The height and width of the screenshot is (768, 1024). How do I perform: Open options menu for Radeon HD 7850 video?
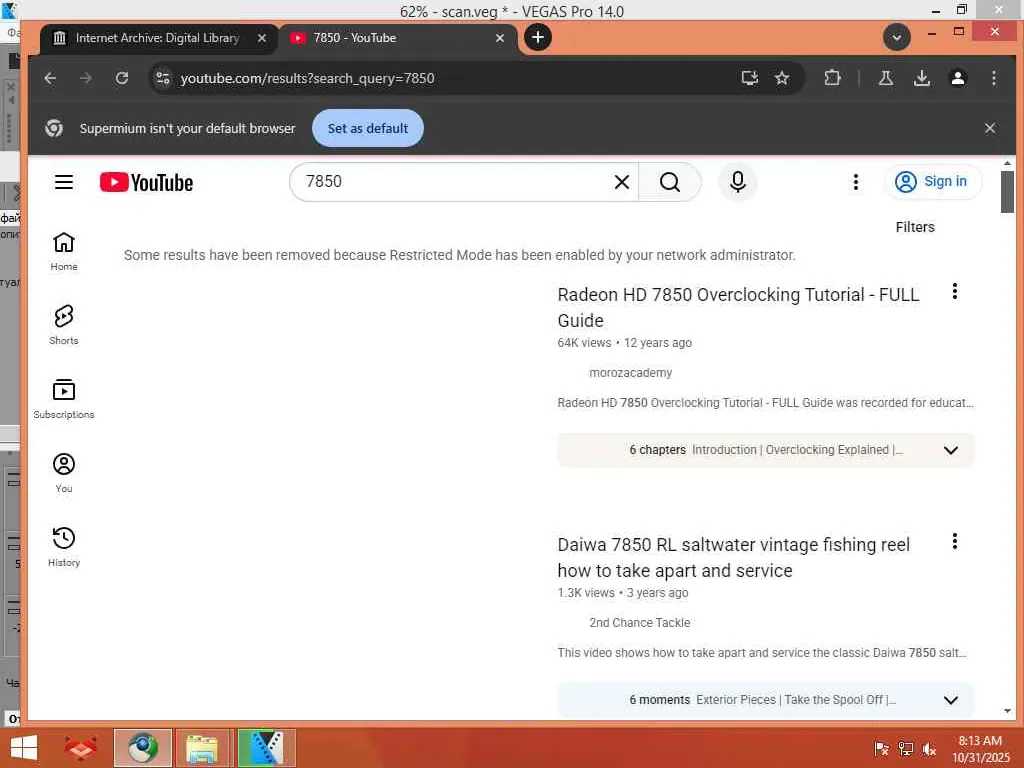[954, 291]
